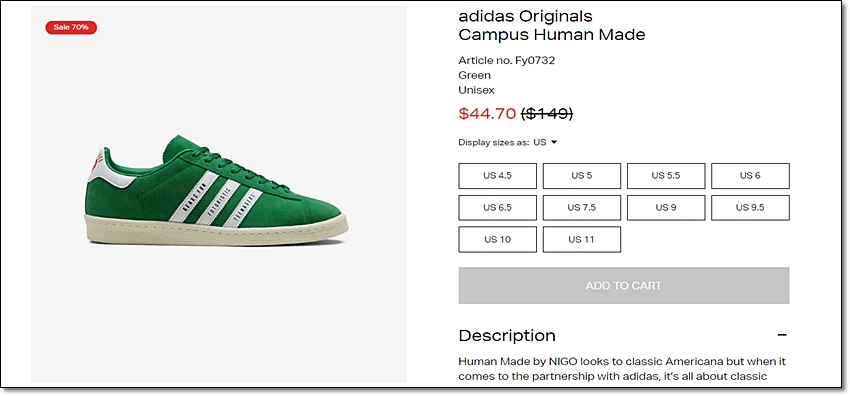Pick size US 7.5
Viewport: 850px width, 396px height.
pyautogui.click(x=582, y=207)
